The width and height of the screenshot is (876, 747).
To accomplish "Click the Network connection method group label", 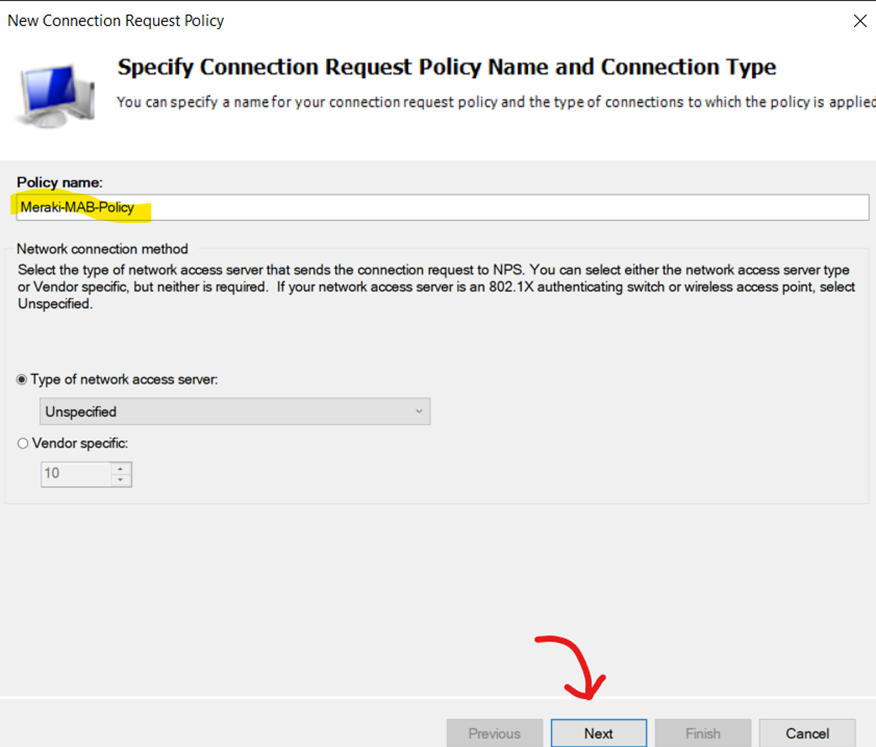I will point(102,249).
